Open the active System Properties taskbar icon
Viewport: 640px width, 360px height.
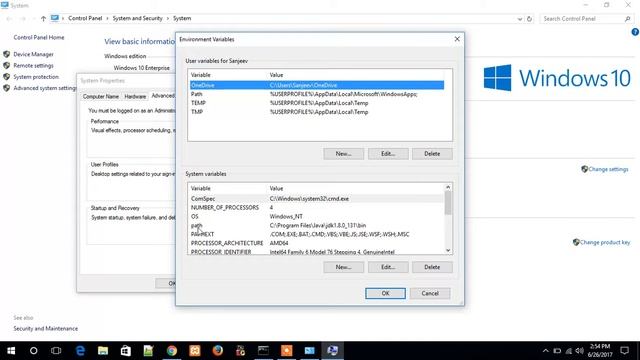[x=332, y=351]
